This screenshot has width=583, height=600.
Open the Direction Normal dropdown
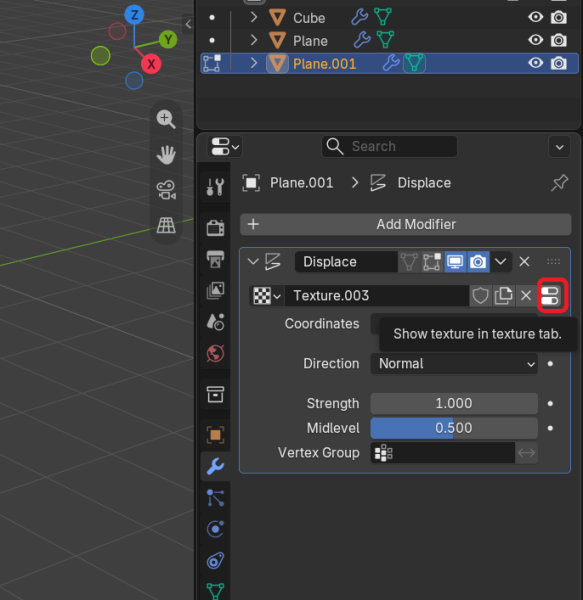(x=454, y=364)
